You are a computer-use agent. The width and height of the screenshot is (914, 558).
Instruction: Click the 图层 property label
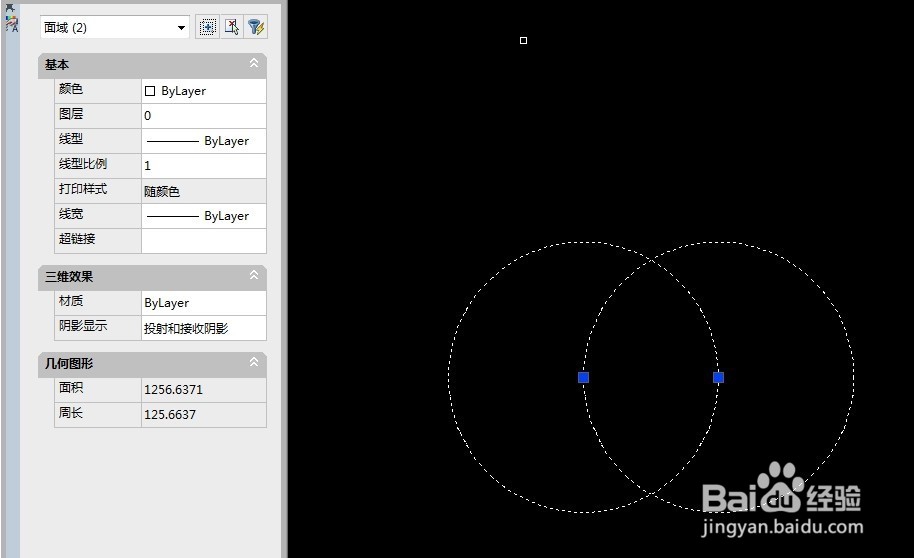point(71,114)
